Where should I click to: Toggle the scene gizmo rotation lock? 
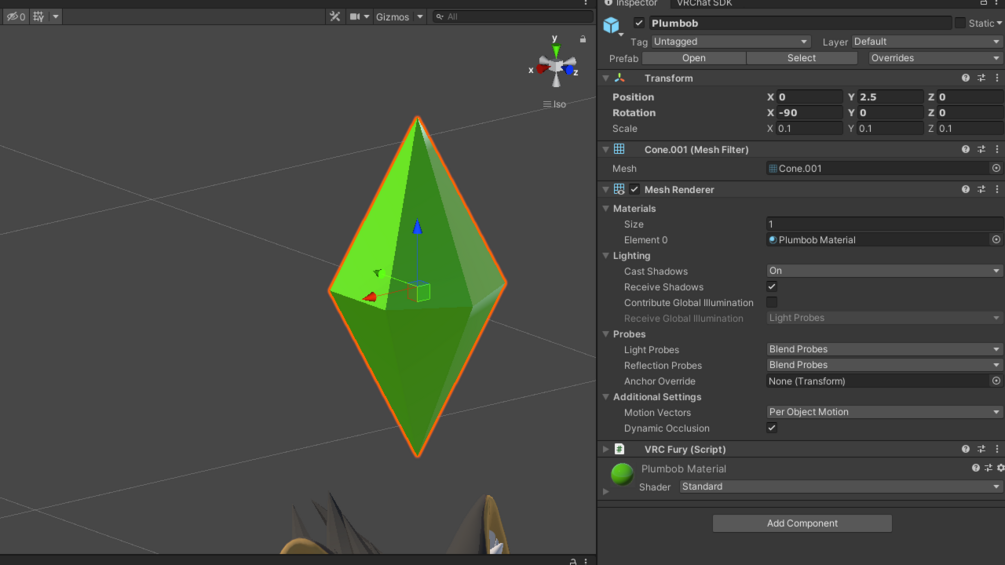point(583,39)
